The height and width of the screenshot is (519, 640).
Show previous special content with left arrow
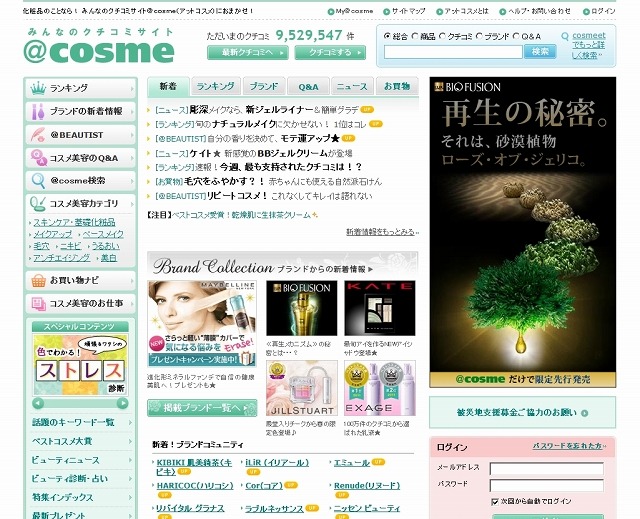tap(38, 403)
